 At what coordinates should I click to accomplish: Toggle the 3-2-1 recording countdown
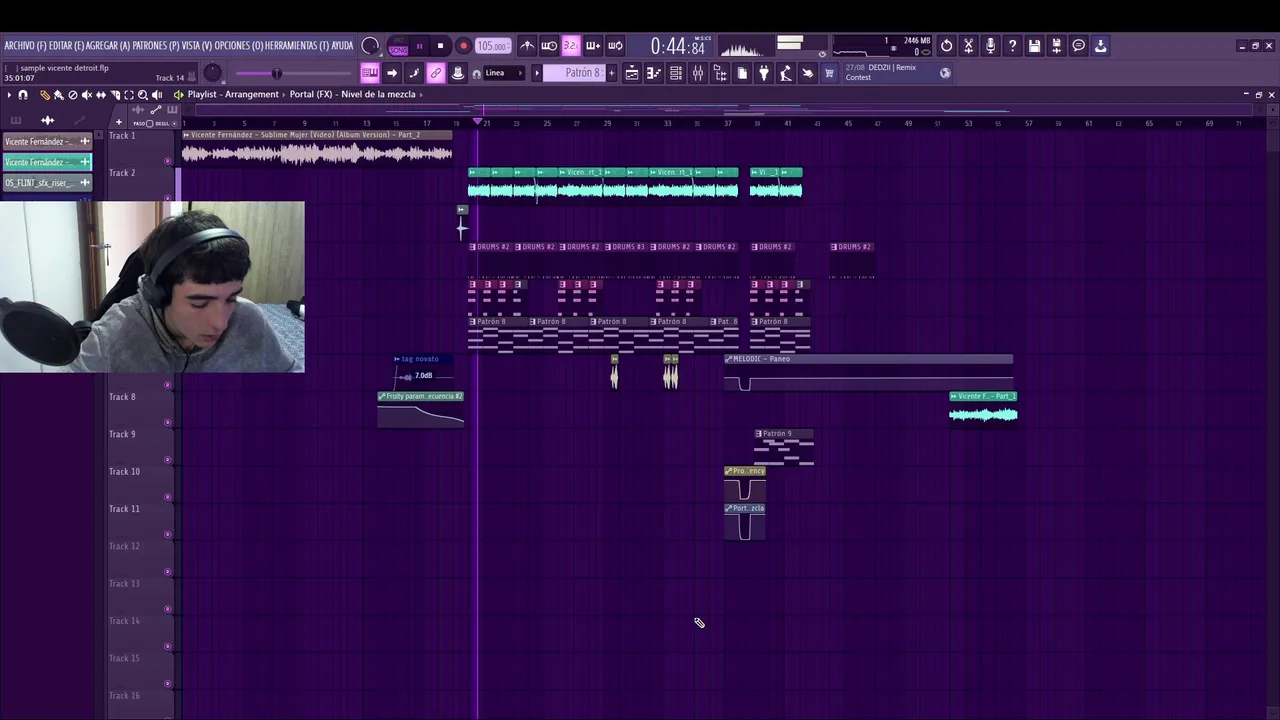(x=571, y=45)
